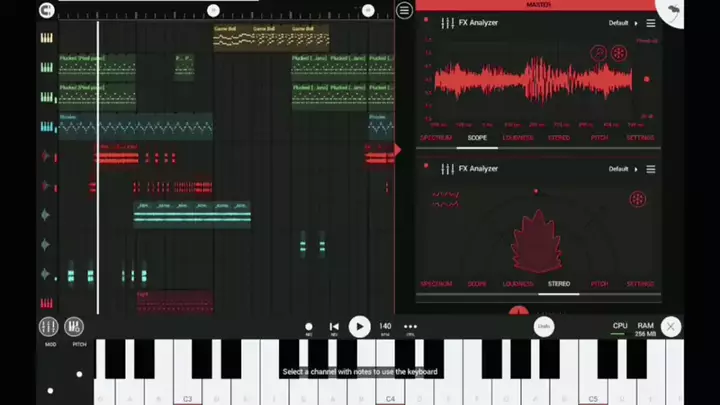Click the Game Bell clip in the playlist
This screenshot has height=405, width=720.
click(x=228, y=35)
